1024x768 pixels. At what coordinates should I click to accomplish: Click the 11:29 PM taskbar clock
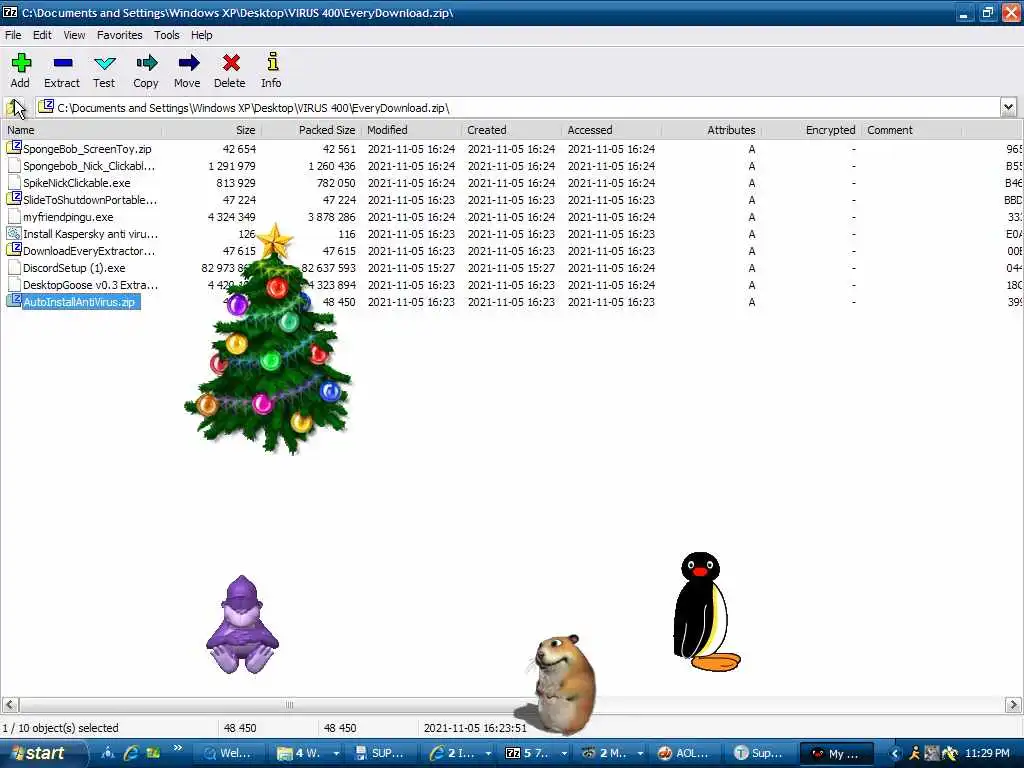(x=987, y=753)
